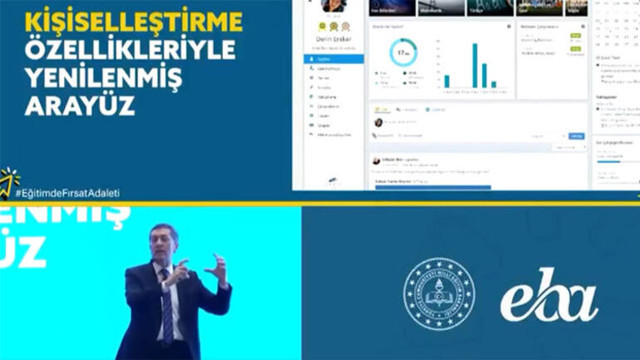640x360 pixels.
Task: Click the post author's avatar in the feed
Action: (x=376, y=161)
